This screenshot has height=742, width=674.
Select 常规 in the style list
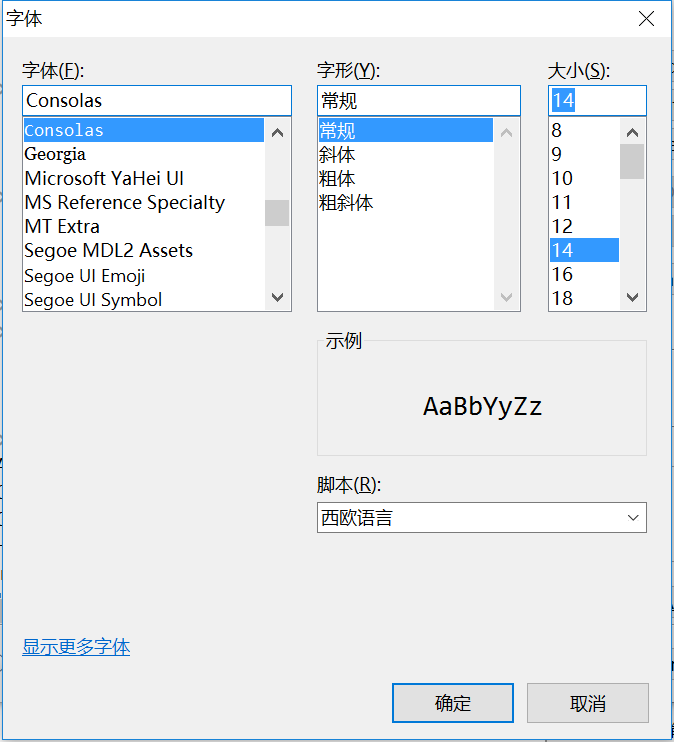[406, 130]
